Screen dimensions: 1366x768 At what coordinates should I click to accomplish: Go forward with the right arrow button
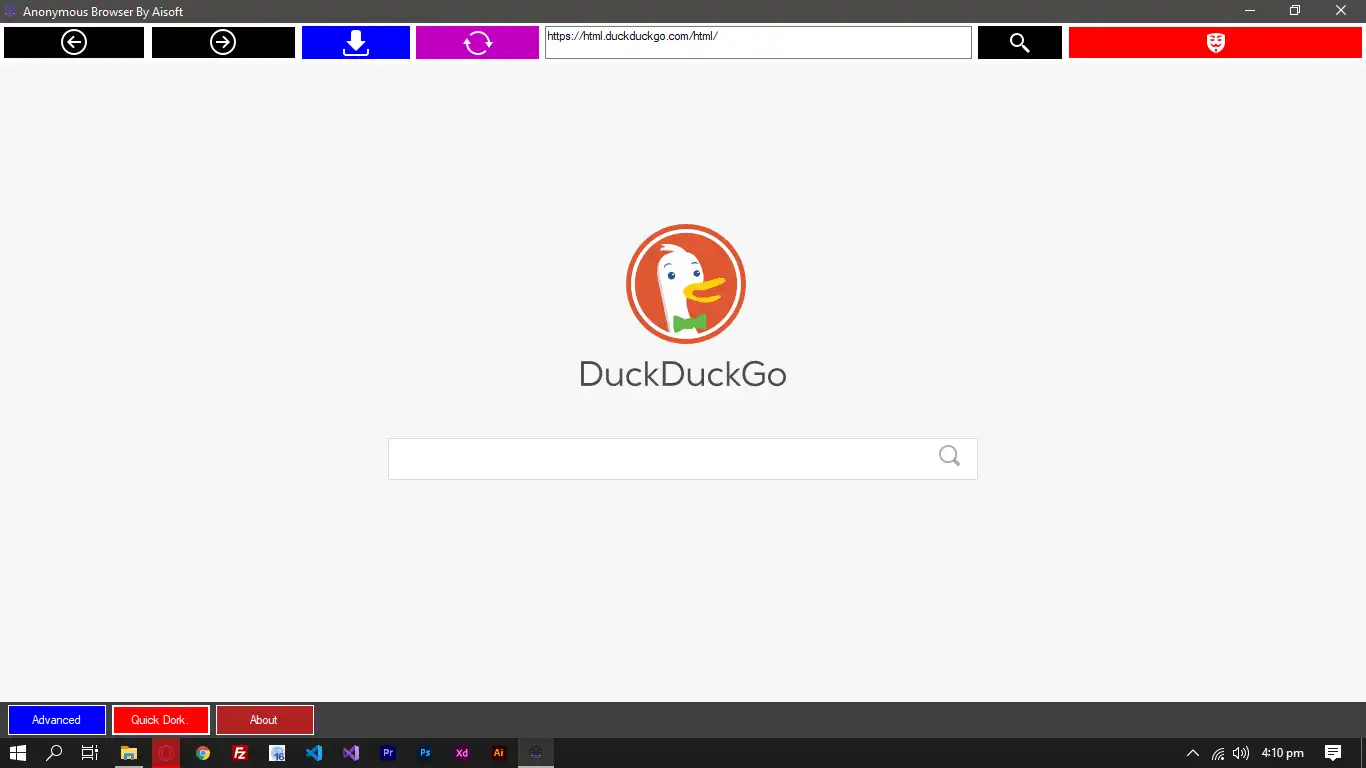pos(223,42)
